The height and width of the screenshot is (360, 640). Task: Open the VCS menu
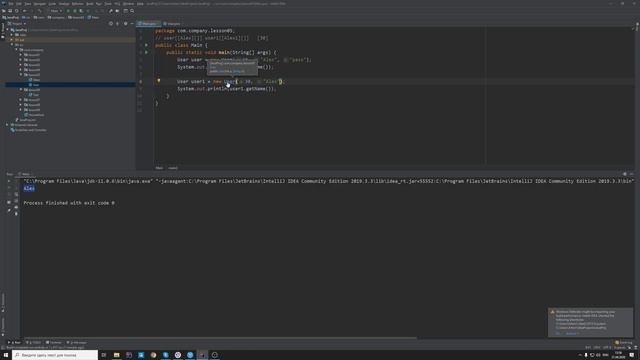(118, 4)
